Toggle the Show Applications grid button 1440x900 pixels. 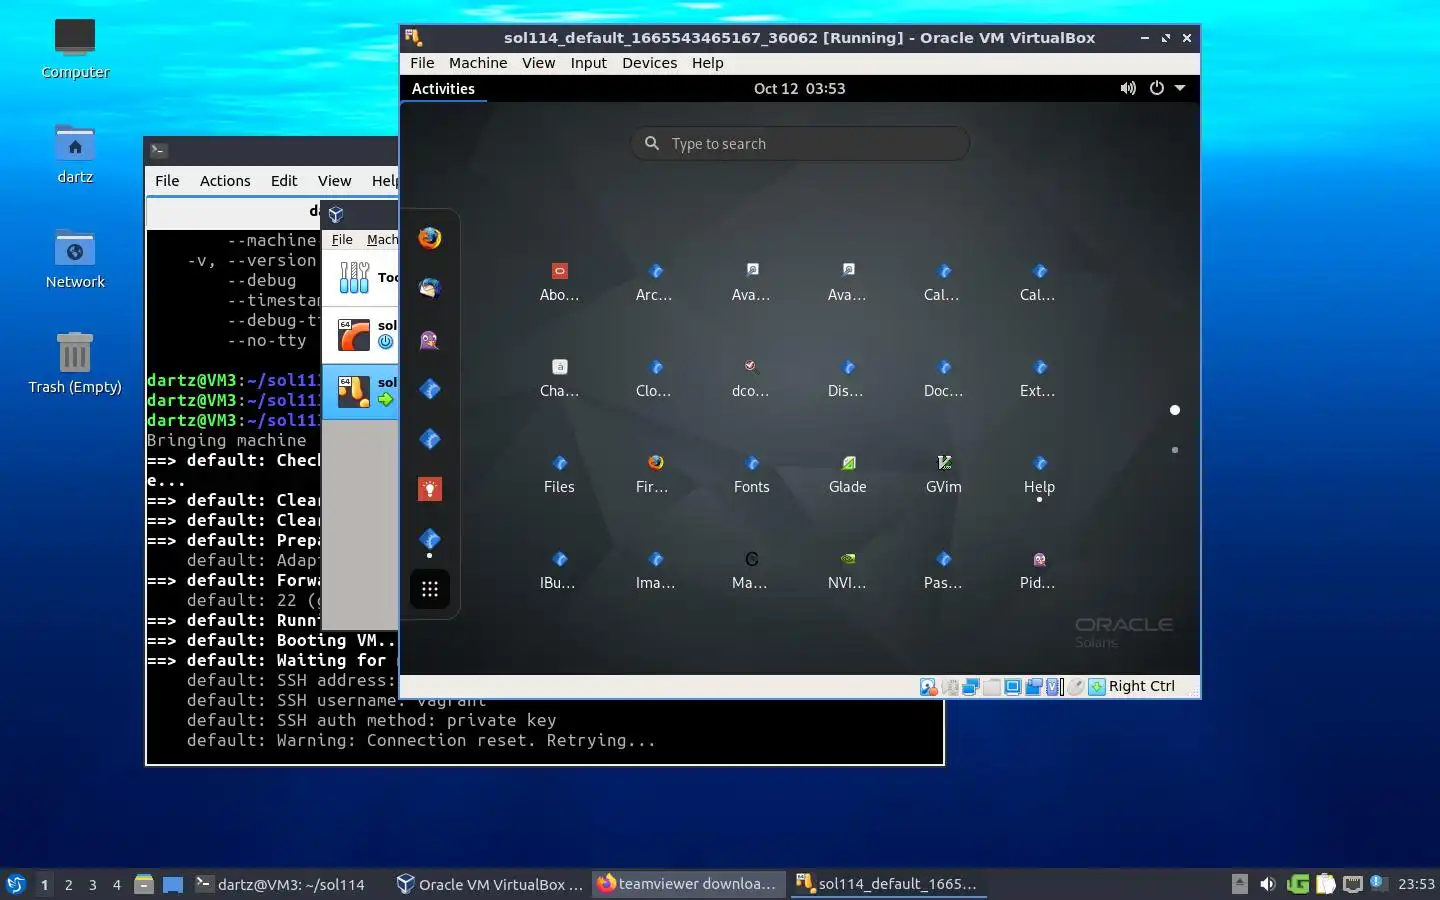[x=430, y=589]
